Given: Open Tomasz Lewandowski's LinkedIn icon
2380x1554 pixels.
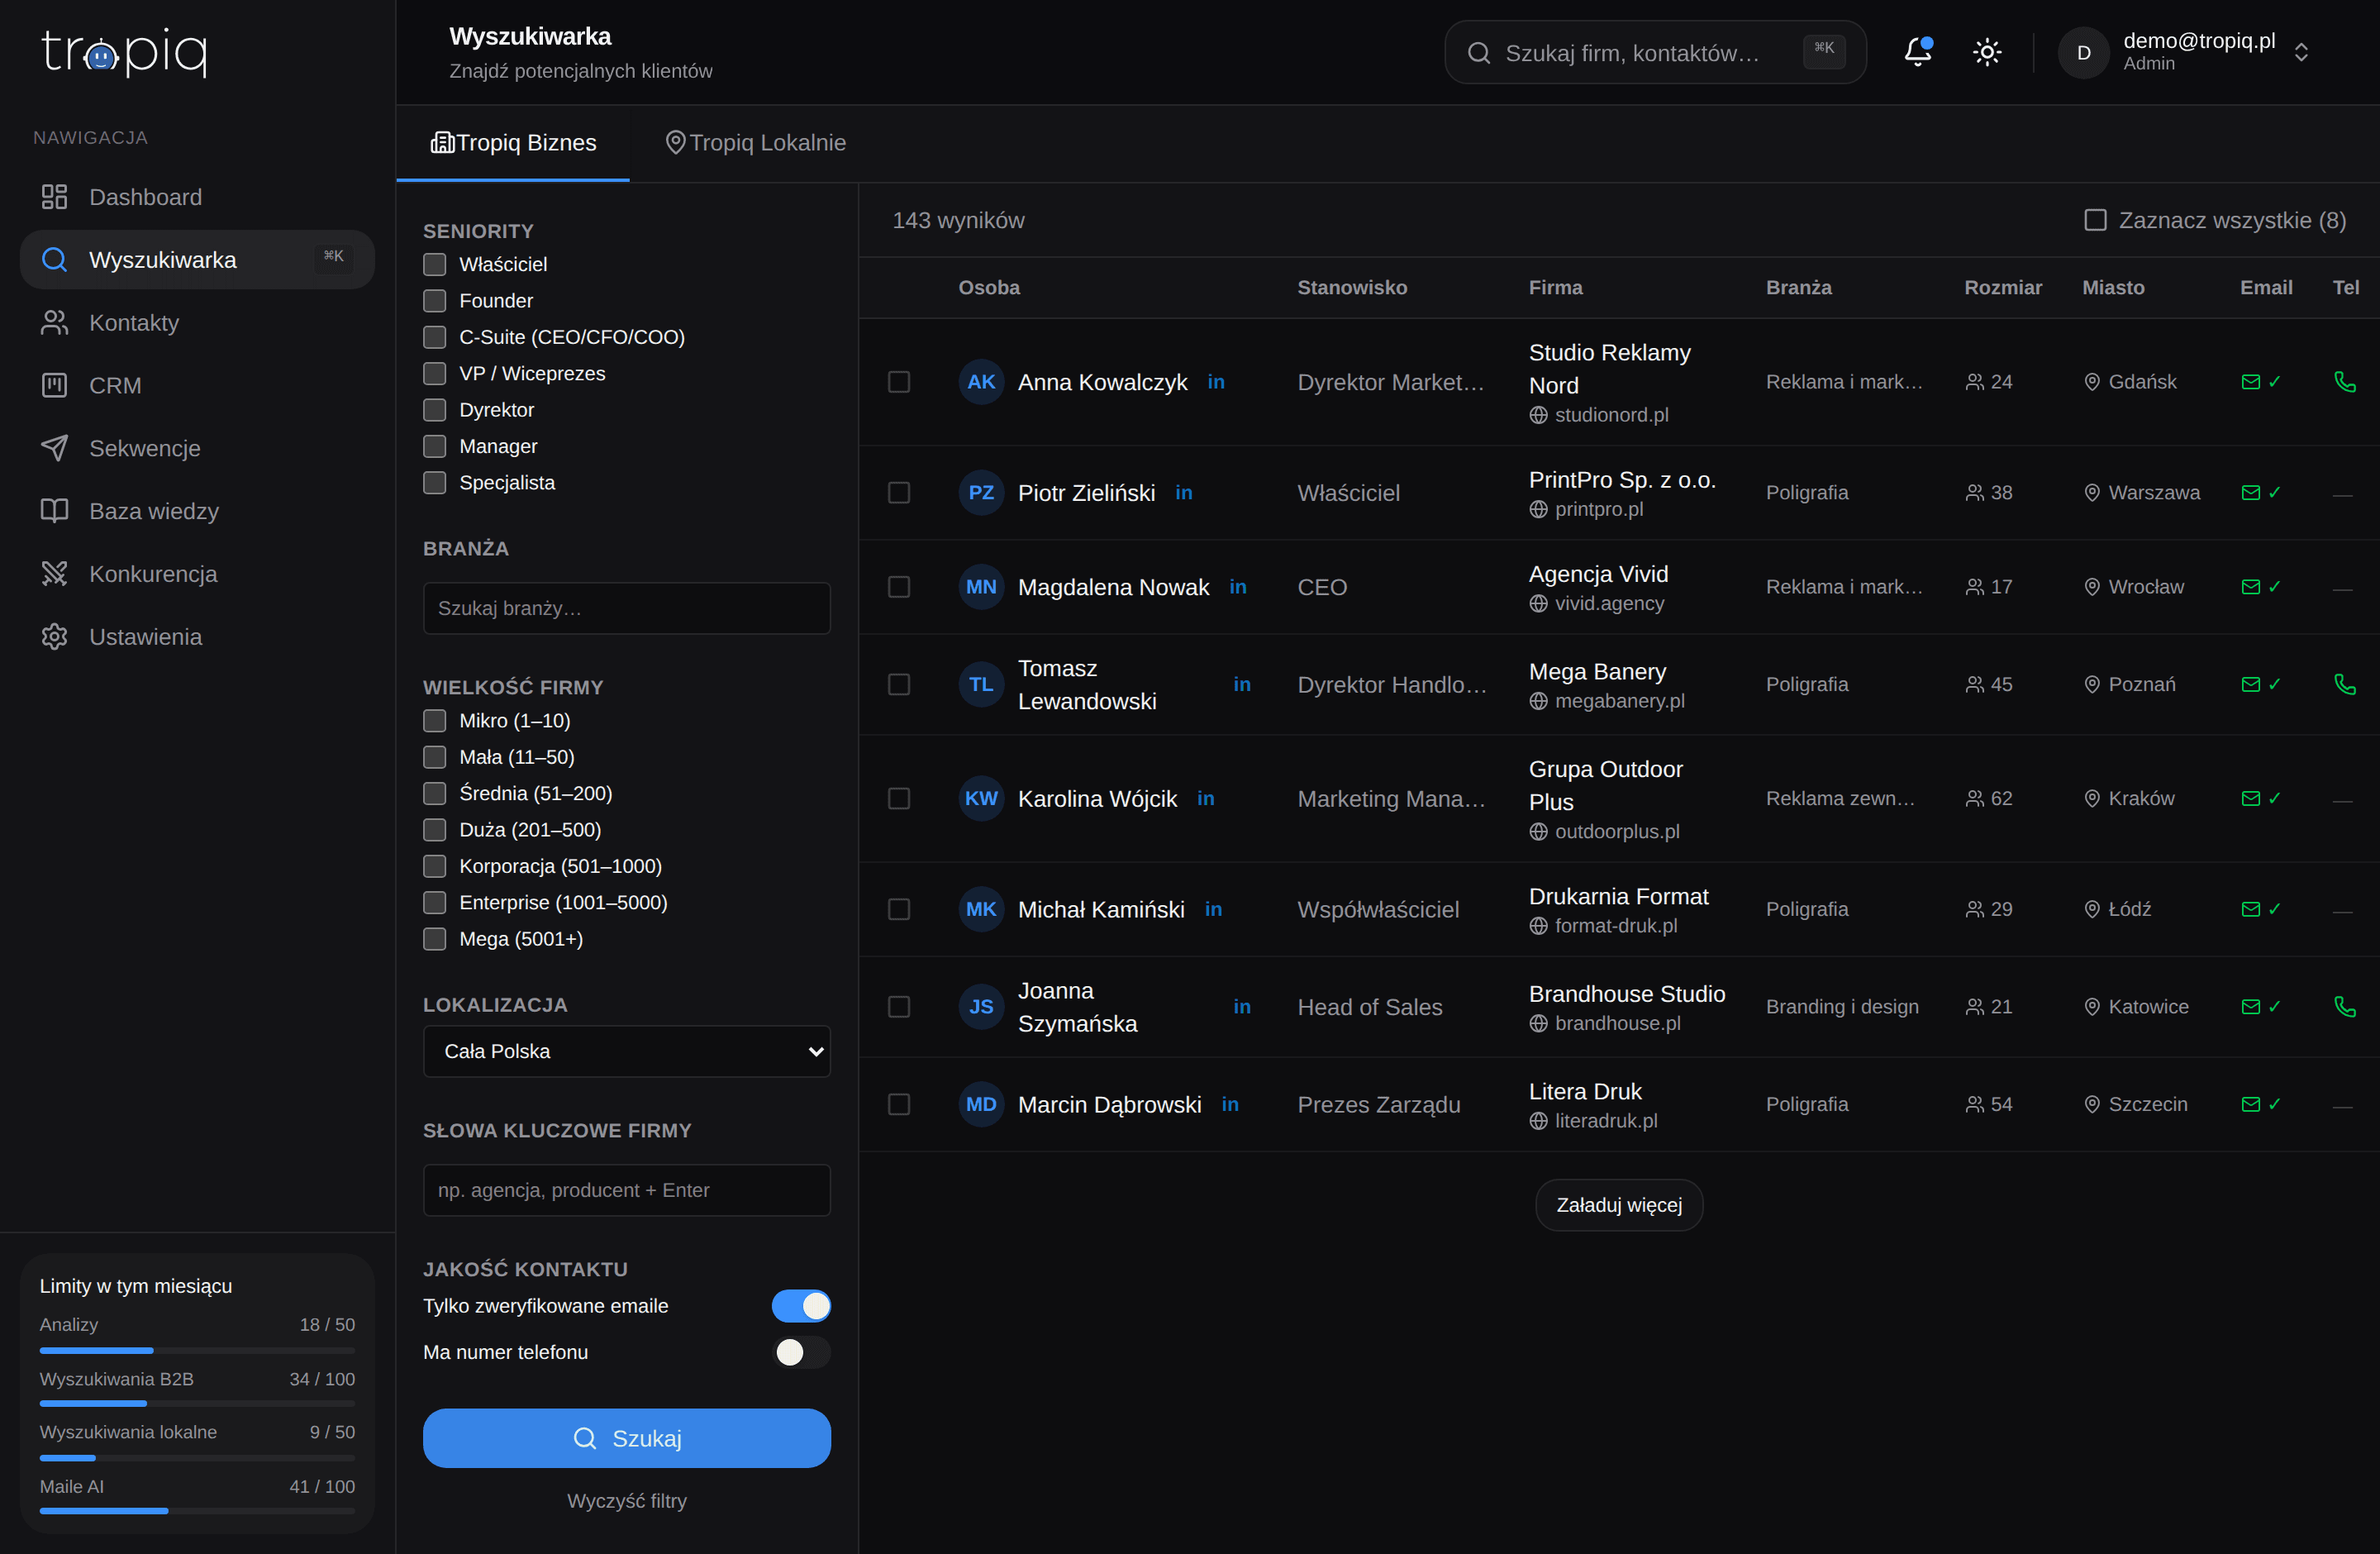Looking at the screenshot, I should (1242, 685).
